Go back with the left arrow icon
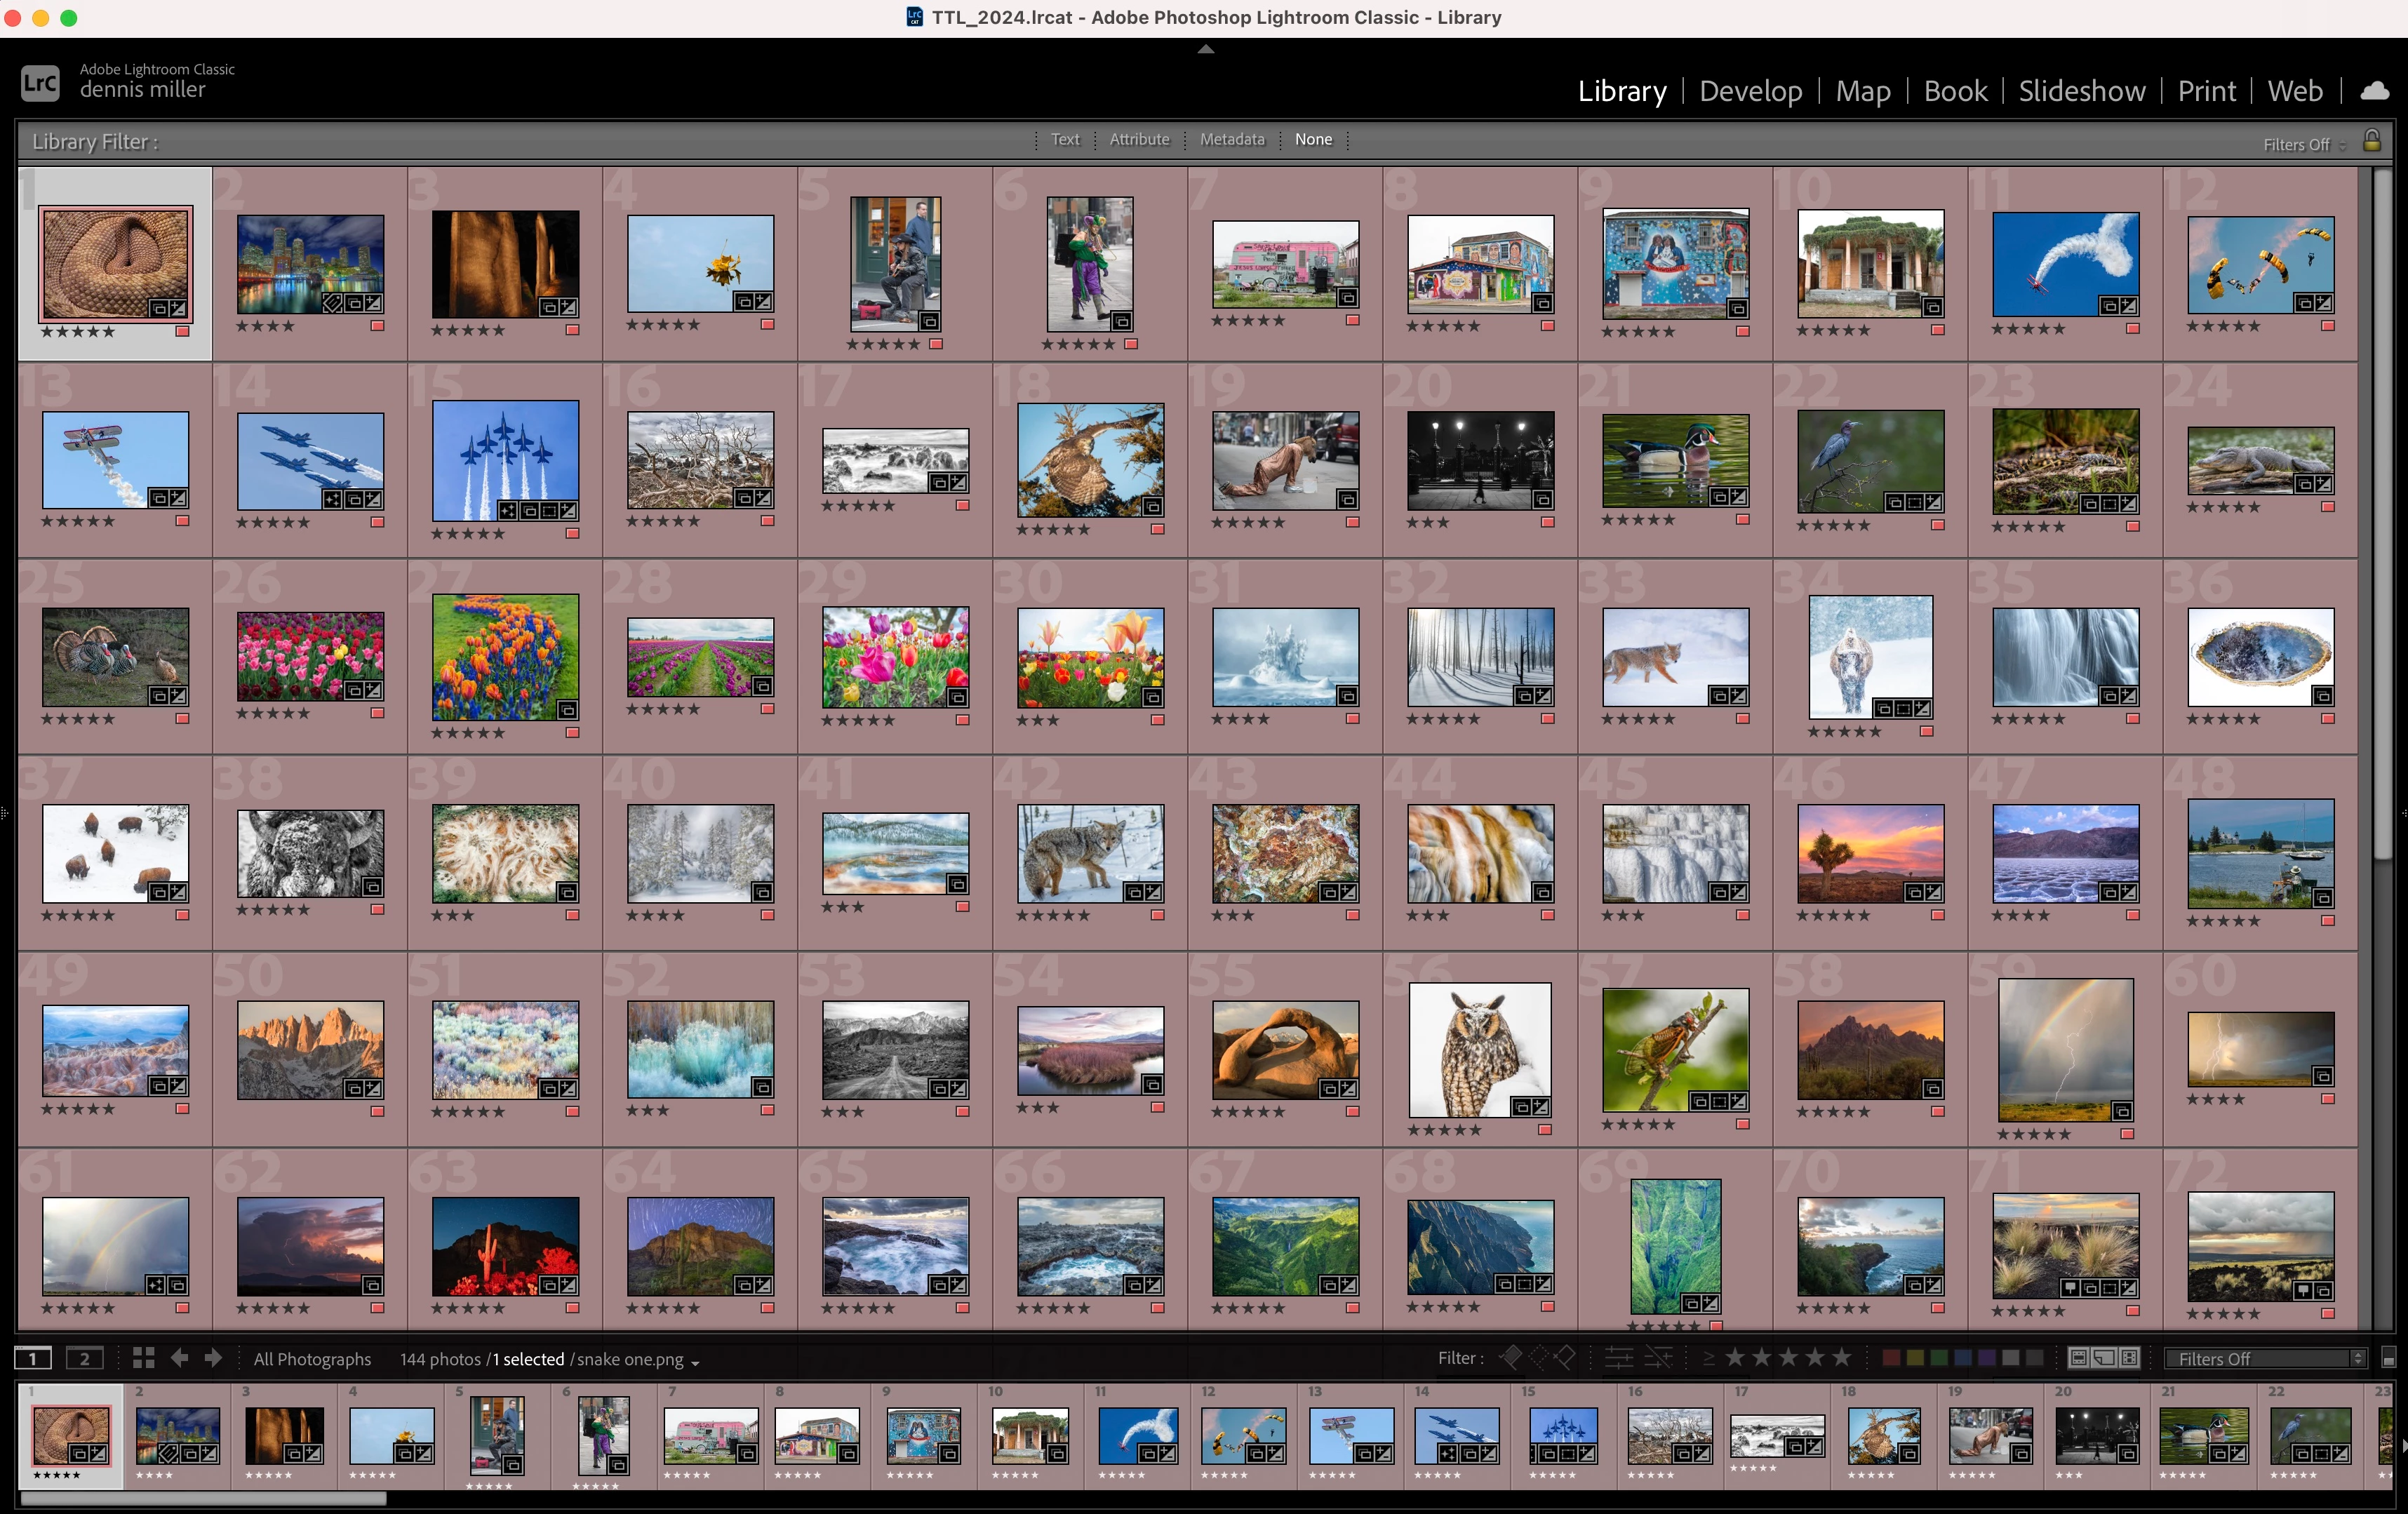 180,1358
